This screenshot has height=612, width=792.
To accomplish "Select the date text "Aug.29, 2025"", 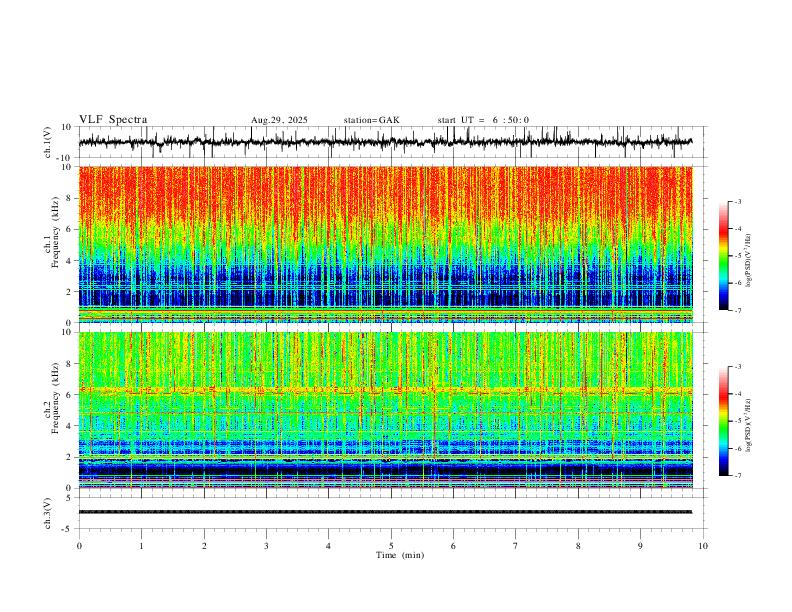I will 279,120.
